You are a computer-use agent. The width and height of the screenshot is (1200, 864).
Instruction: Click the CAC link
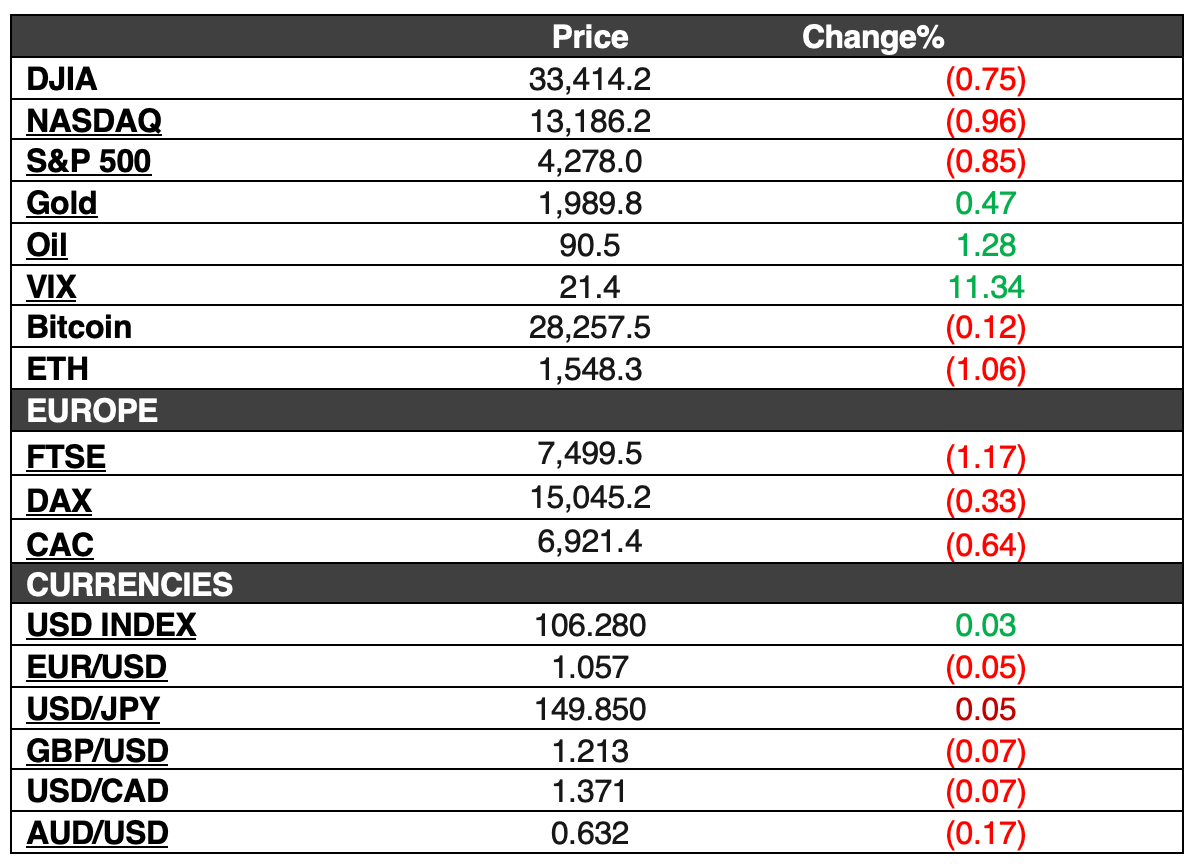point(60,544)
